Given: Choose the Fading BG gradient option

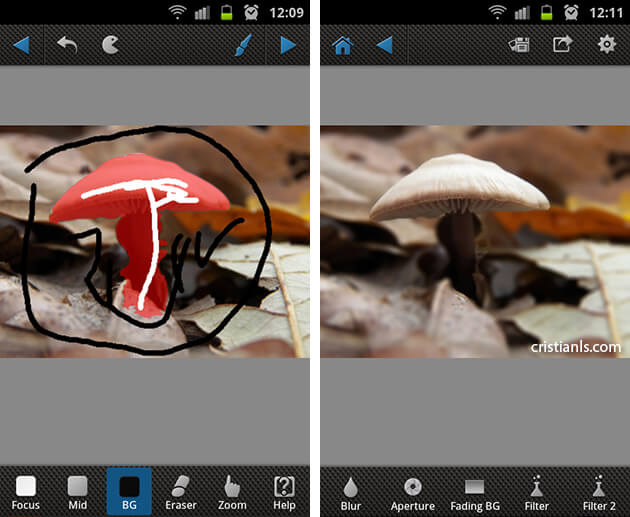Looking at the screenshot, I should point(474,492).
